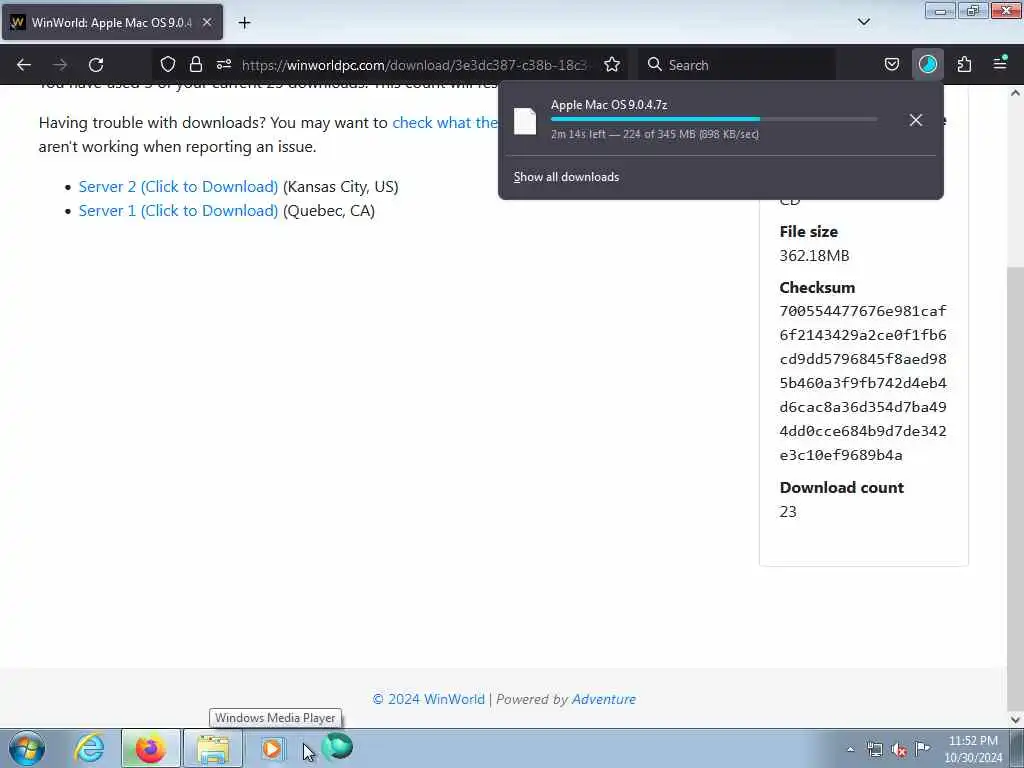Close the WinWorld tab
Image resolution: width=1024 pixels, height=768 pixels.
coord(207,22)
